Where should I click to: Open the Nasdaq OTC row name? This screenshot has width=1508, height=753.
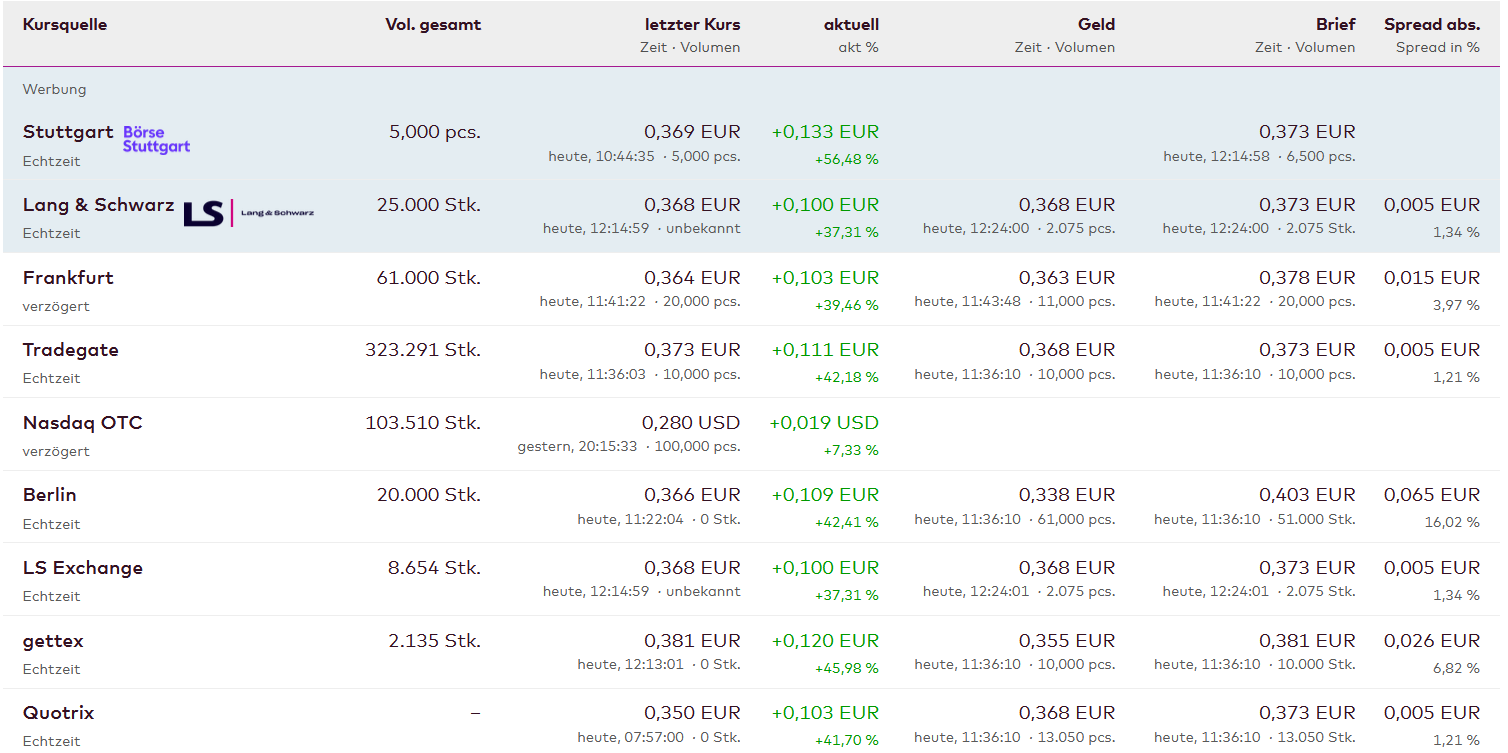point(83,423)
